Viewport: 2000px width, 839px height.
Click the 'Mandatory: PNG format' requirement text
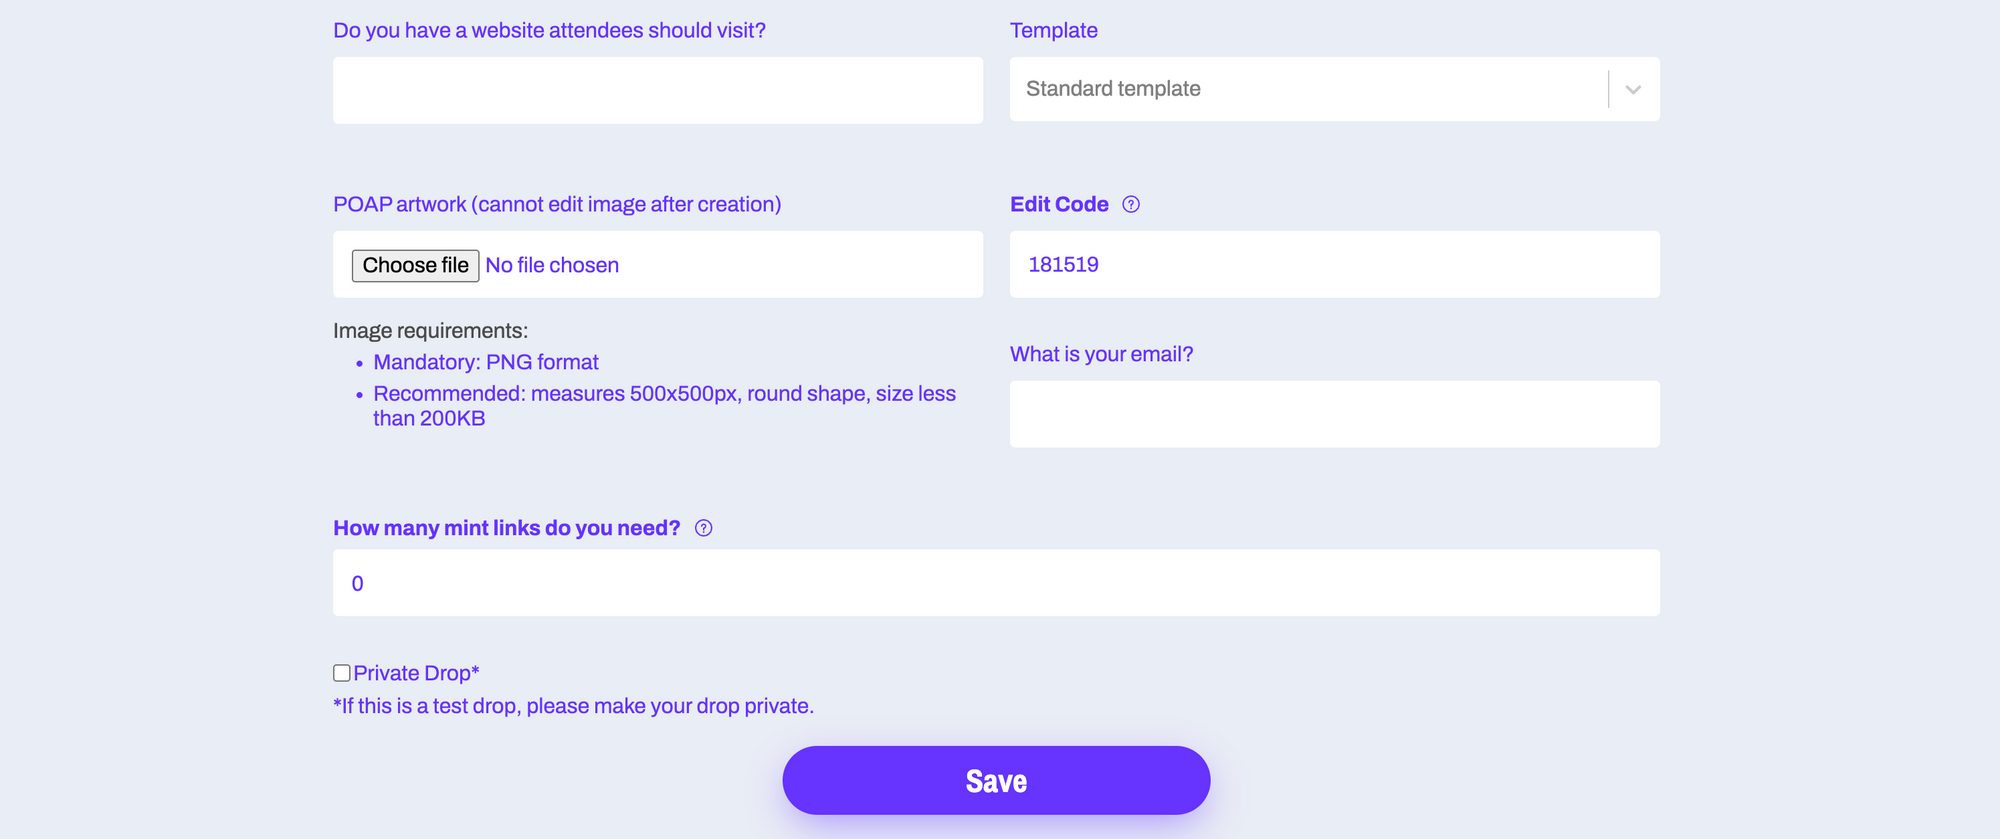click(485, 361)
